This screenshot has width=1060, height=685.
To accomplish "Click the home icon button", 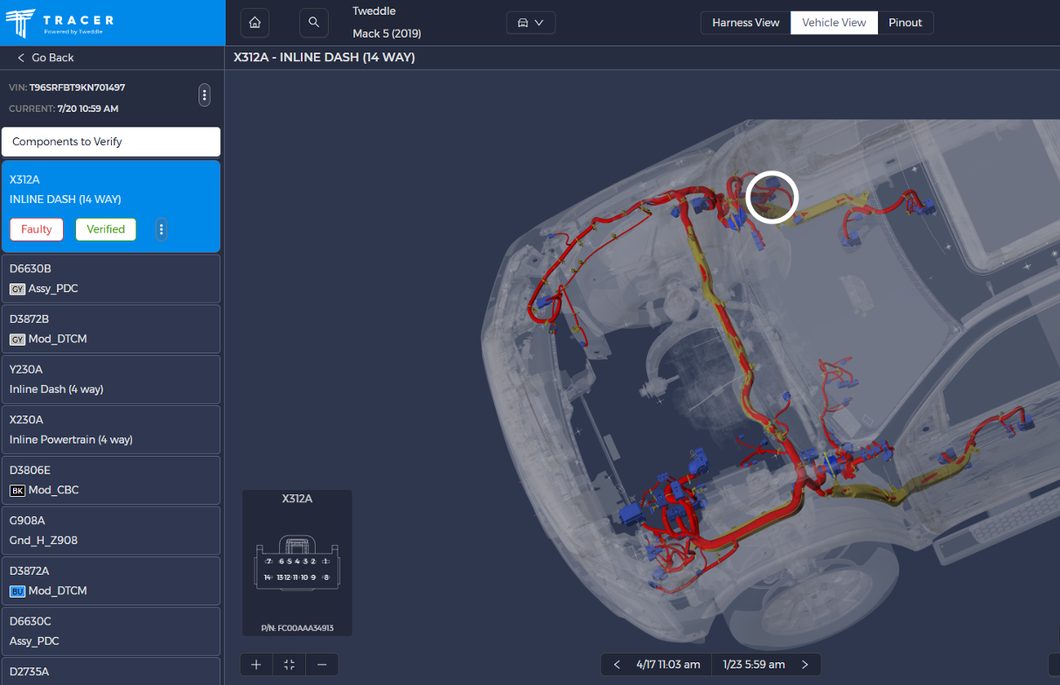I will 255,22.
